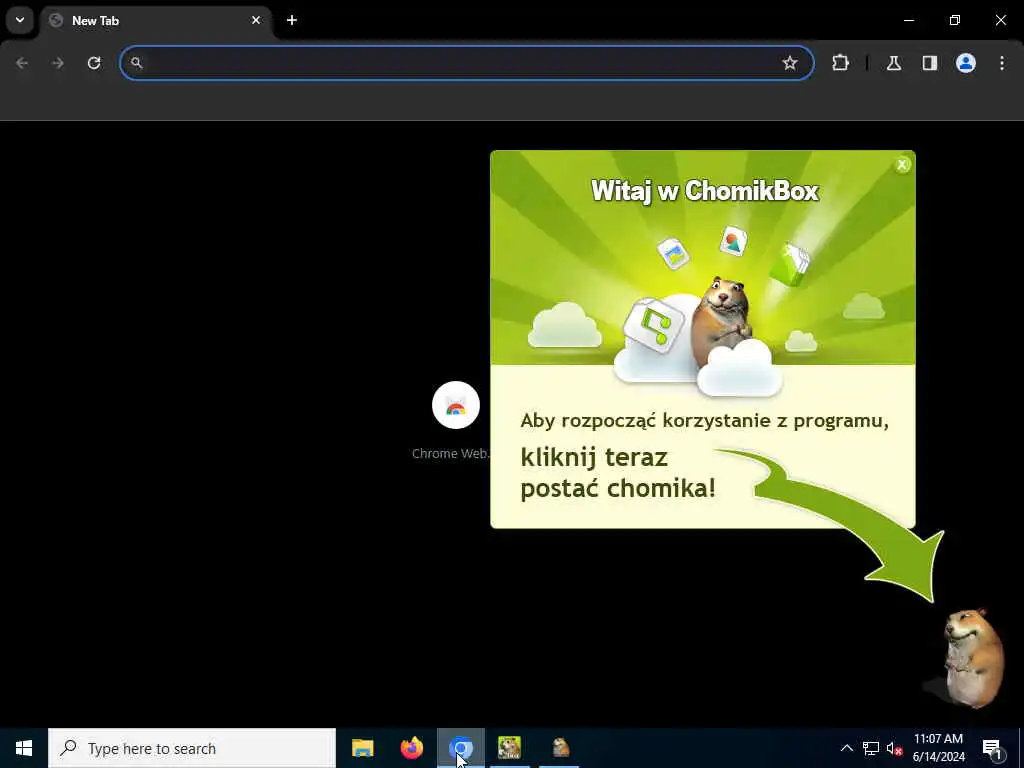
Task: Open the notification center icon
Action: pos(992,748)
